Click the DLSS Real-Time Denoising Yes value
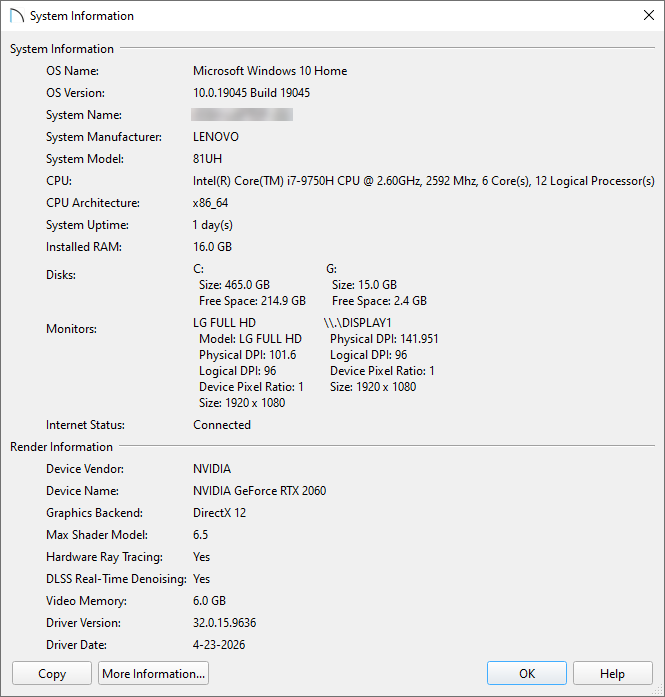665x697 pixels. 201,579
